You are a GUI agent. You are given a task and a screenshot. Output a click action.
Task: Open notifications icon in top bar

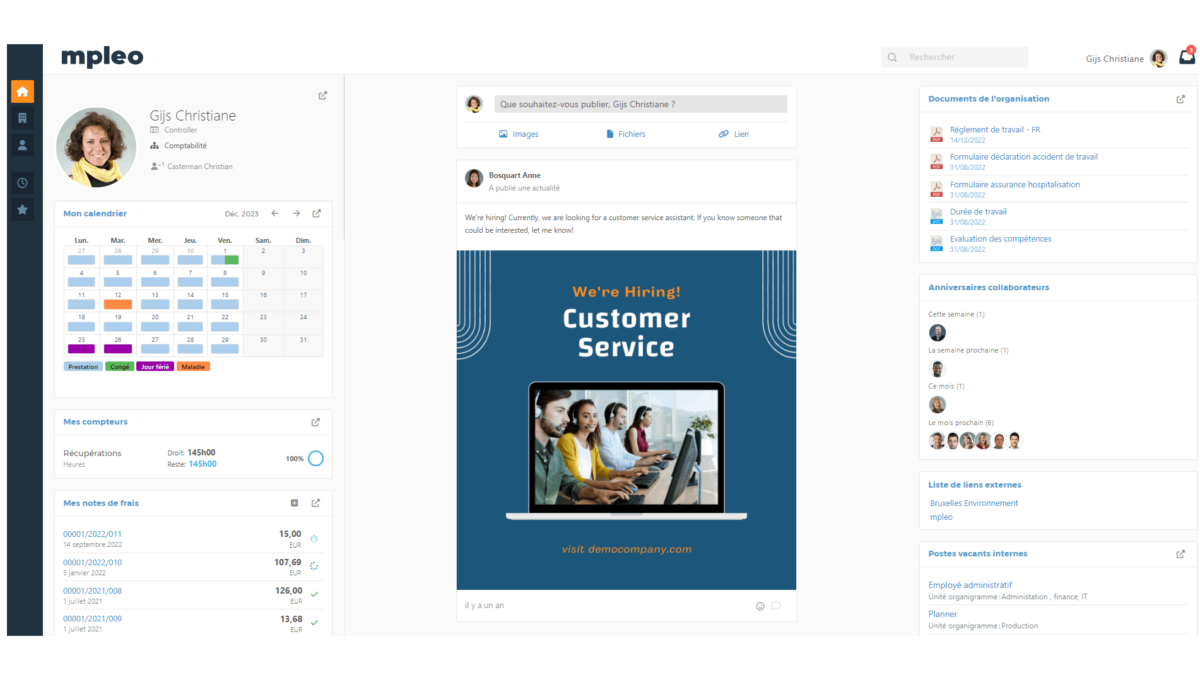(1187, 58)
